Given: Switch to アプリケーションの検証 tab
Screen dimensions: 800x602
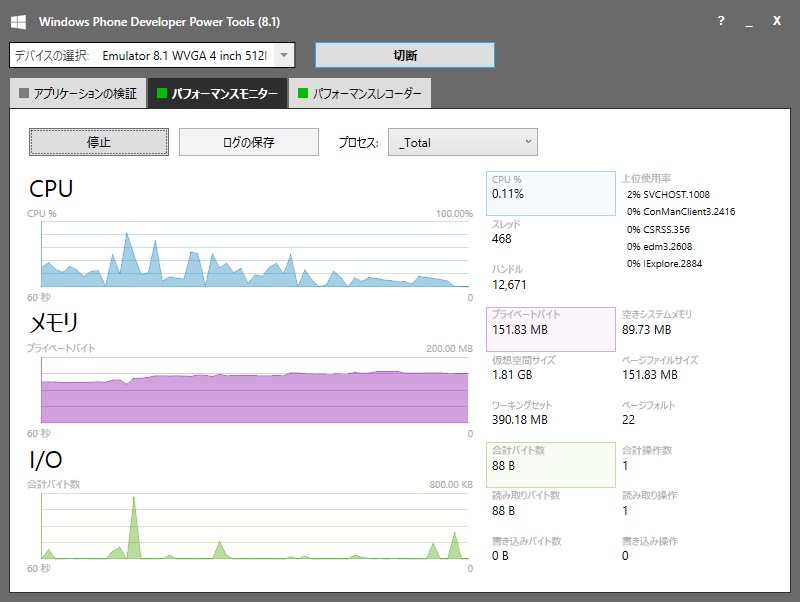Looking at the screenshot, I should click(78, 93).
